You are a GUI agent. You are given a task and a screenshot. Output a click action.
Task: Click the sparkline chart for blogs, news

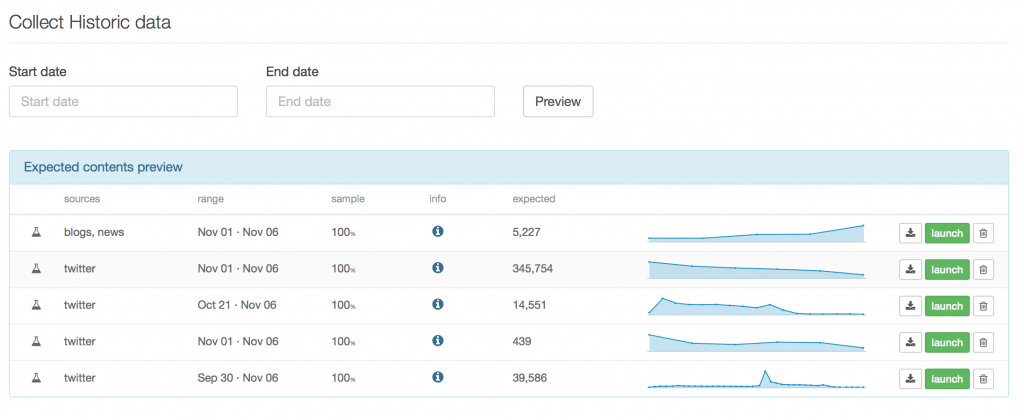[756, 233]
